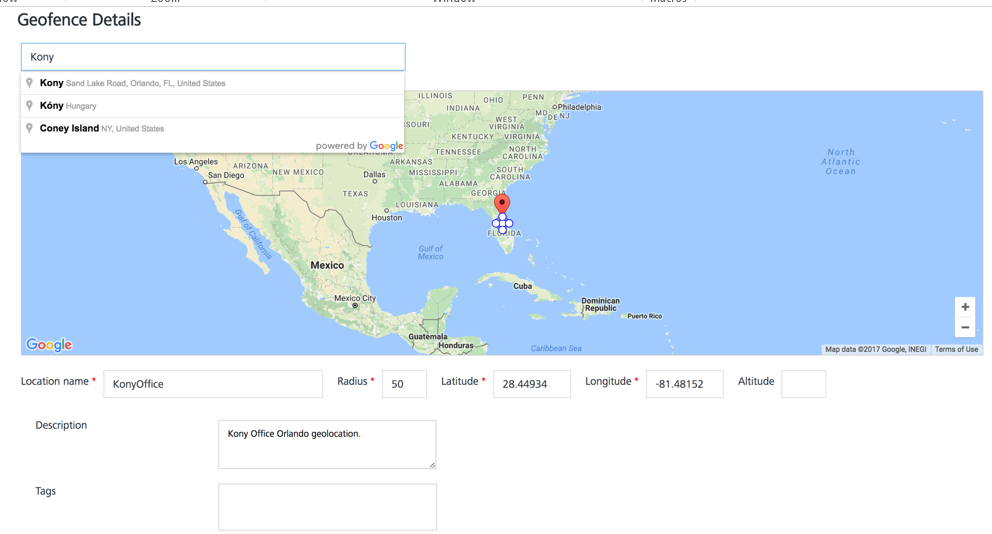Open the Terms of Use link
This screenshot has height=534, width=992.
956,350
